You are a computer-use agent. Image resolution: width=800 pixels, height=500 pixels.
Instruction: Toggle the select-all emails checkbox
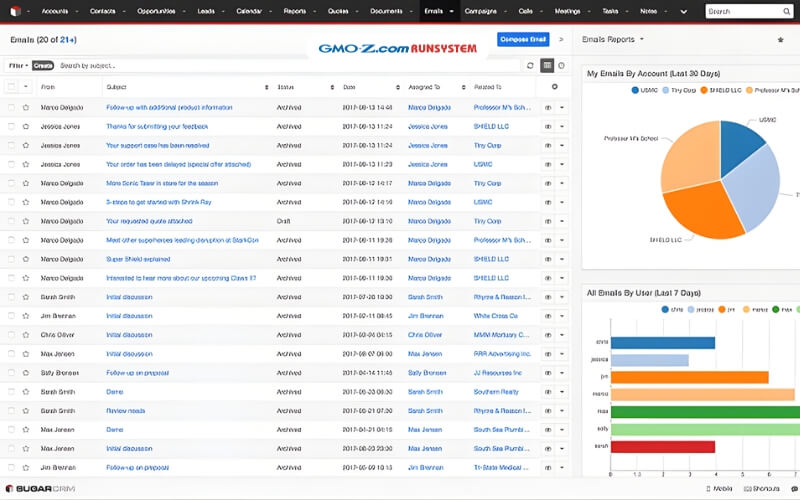[11, 87]
